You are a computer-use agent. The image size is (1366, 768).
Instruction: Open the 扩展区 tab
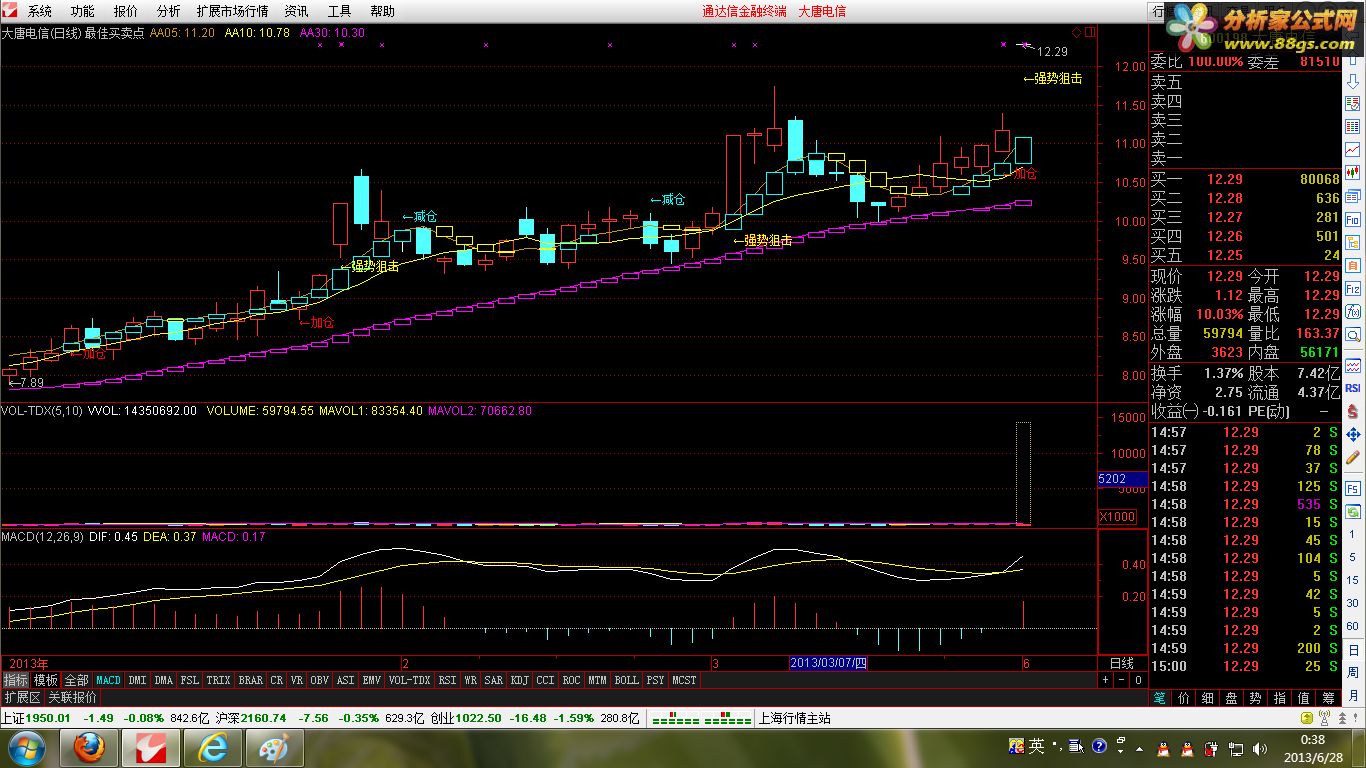pyautogui.click(x=22, y=697)
